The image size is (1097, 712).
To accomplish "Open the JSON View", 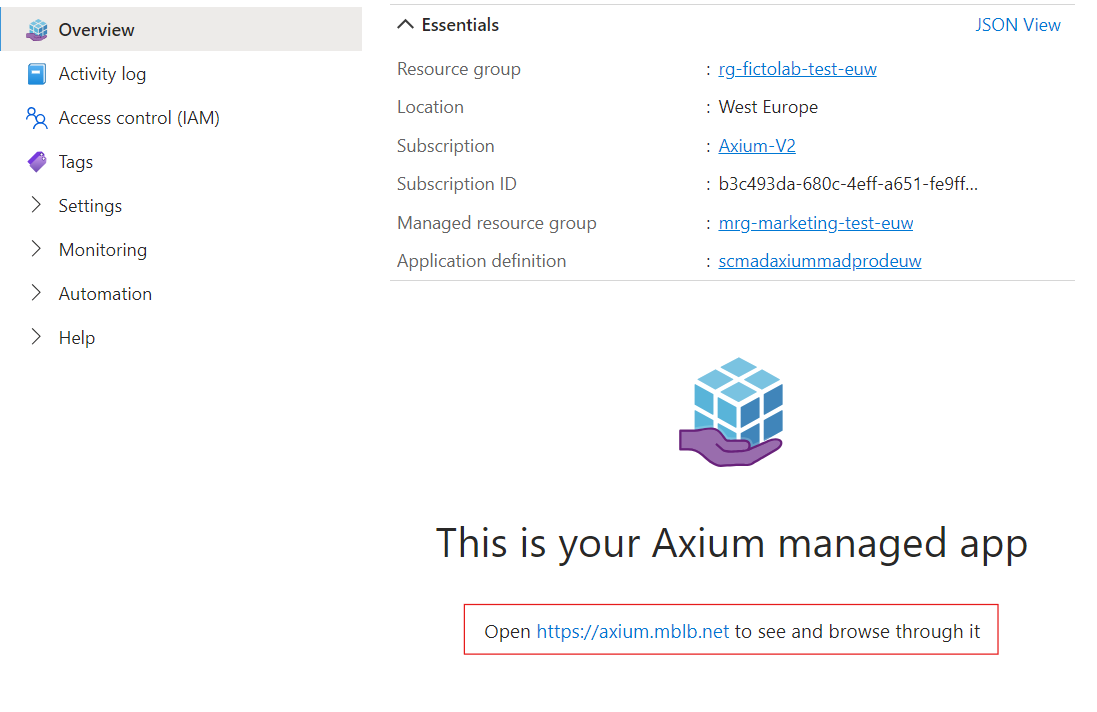I will (1018, 24).
